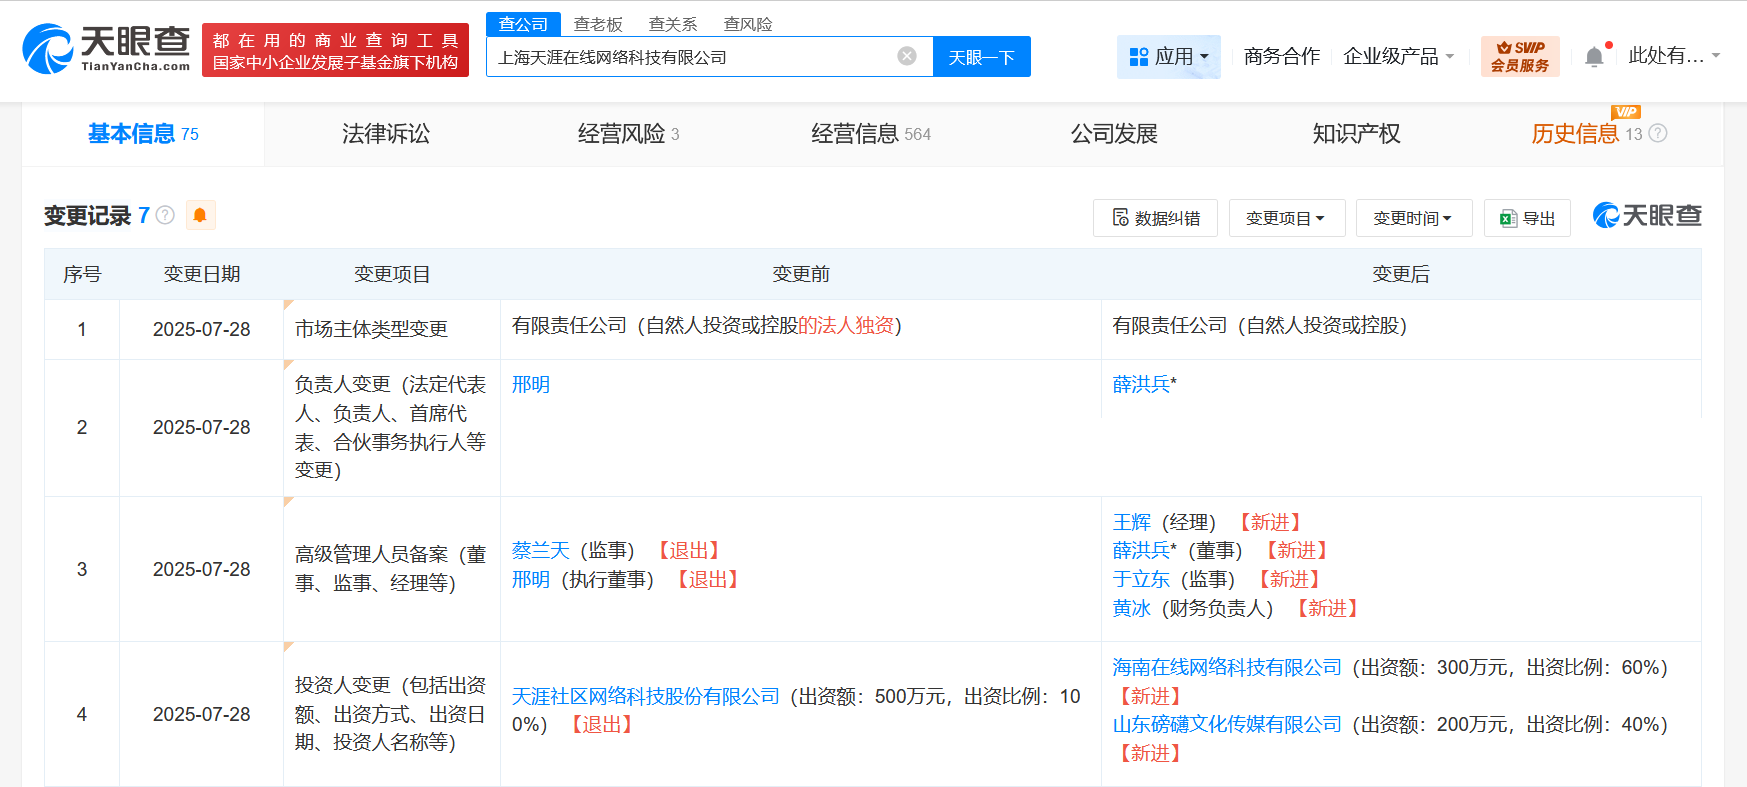Open 邢明 link in row 2
The image size is (1747, 787).
tap(531, 385)
